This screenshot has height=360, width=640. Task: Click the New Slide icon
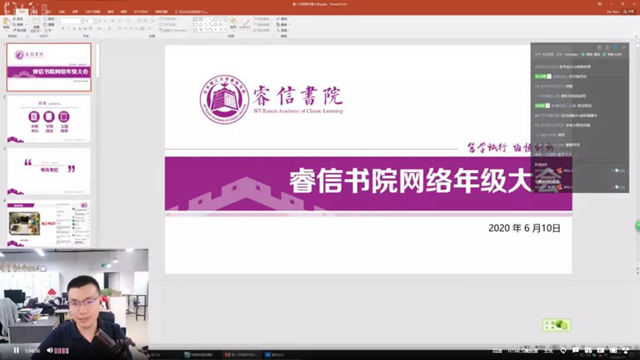coord(36,24)
